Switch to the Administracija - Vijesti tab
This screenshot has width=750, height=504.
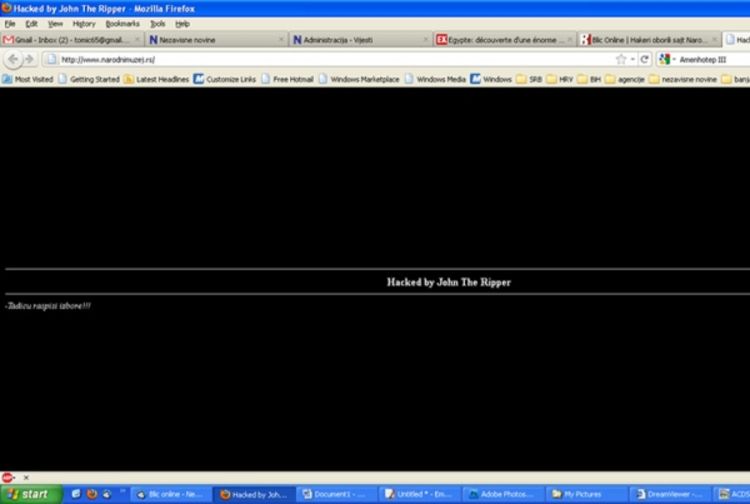(x=361, y=40)
